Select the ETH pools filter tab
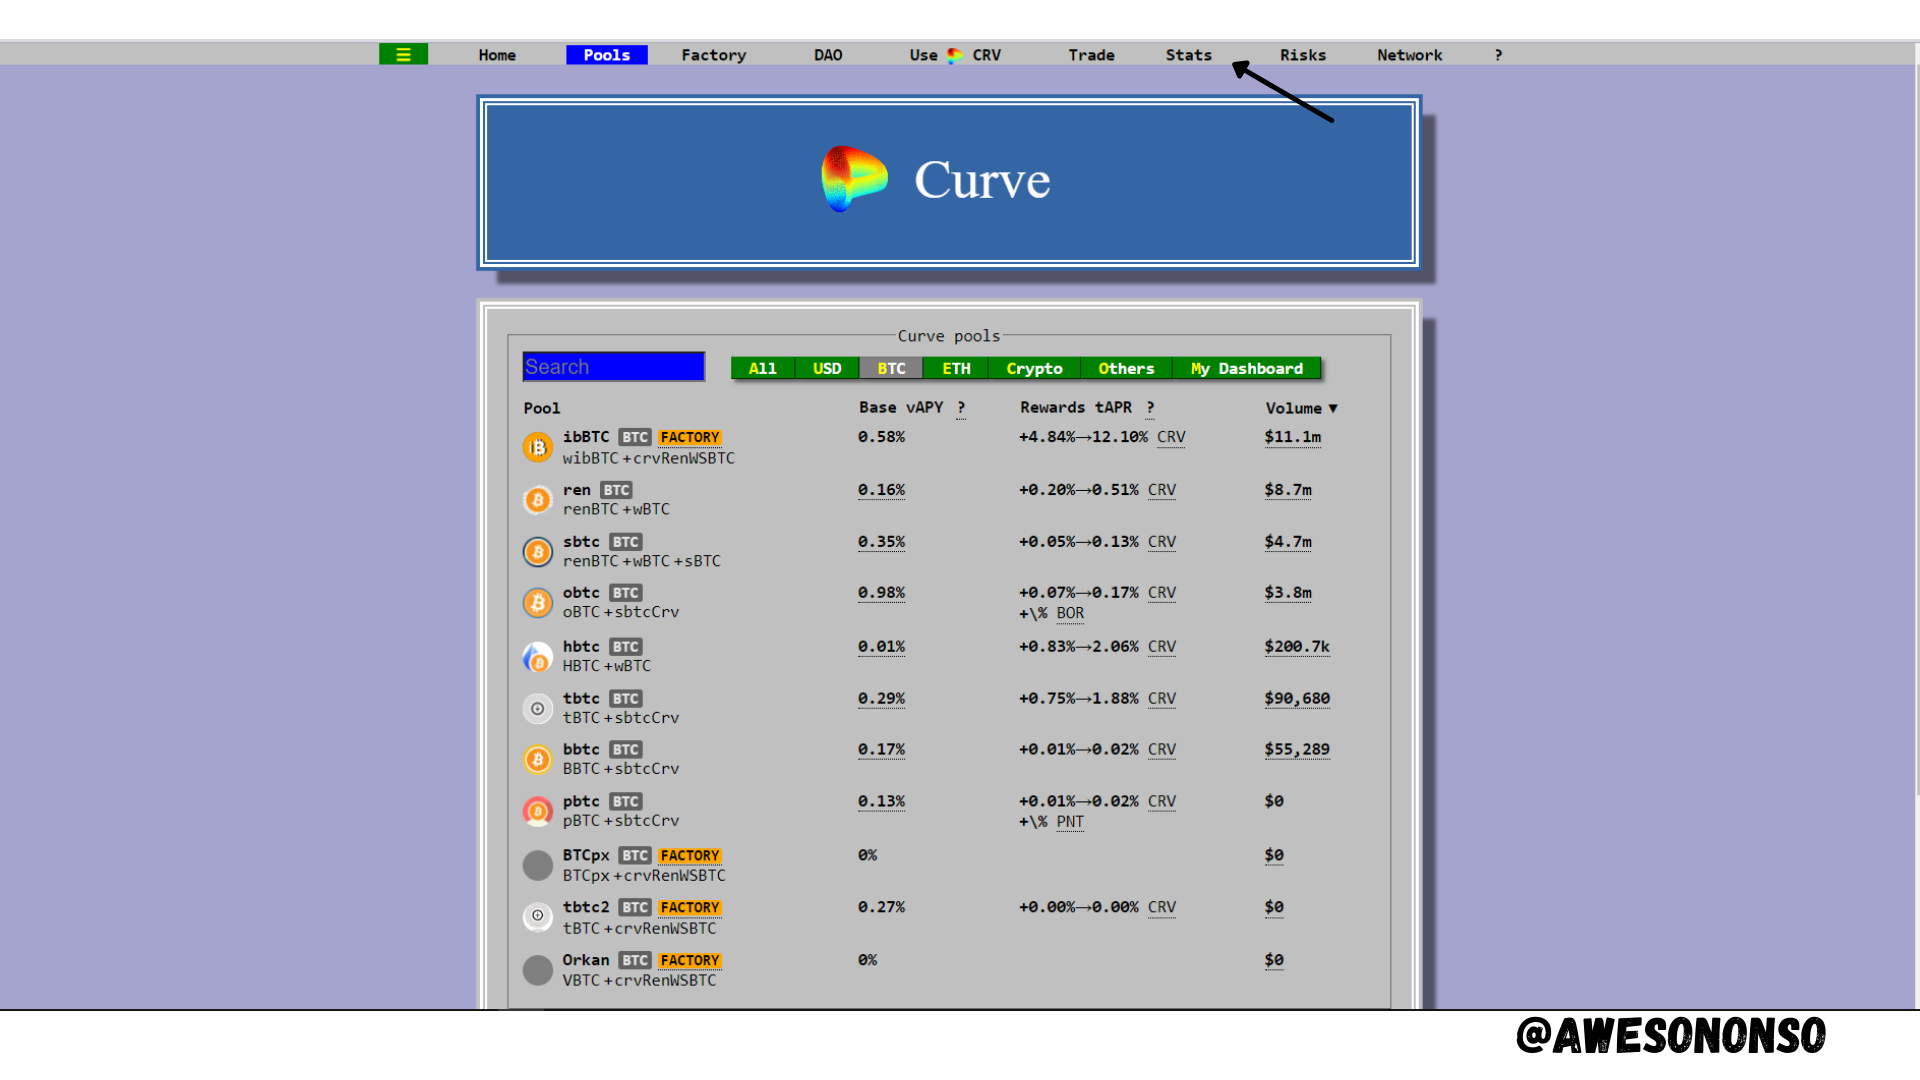The image size is (1920, 1080). tap(956, 369)
